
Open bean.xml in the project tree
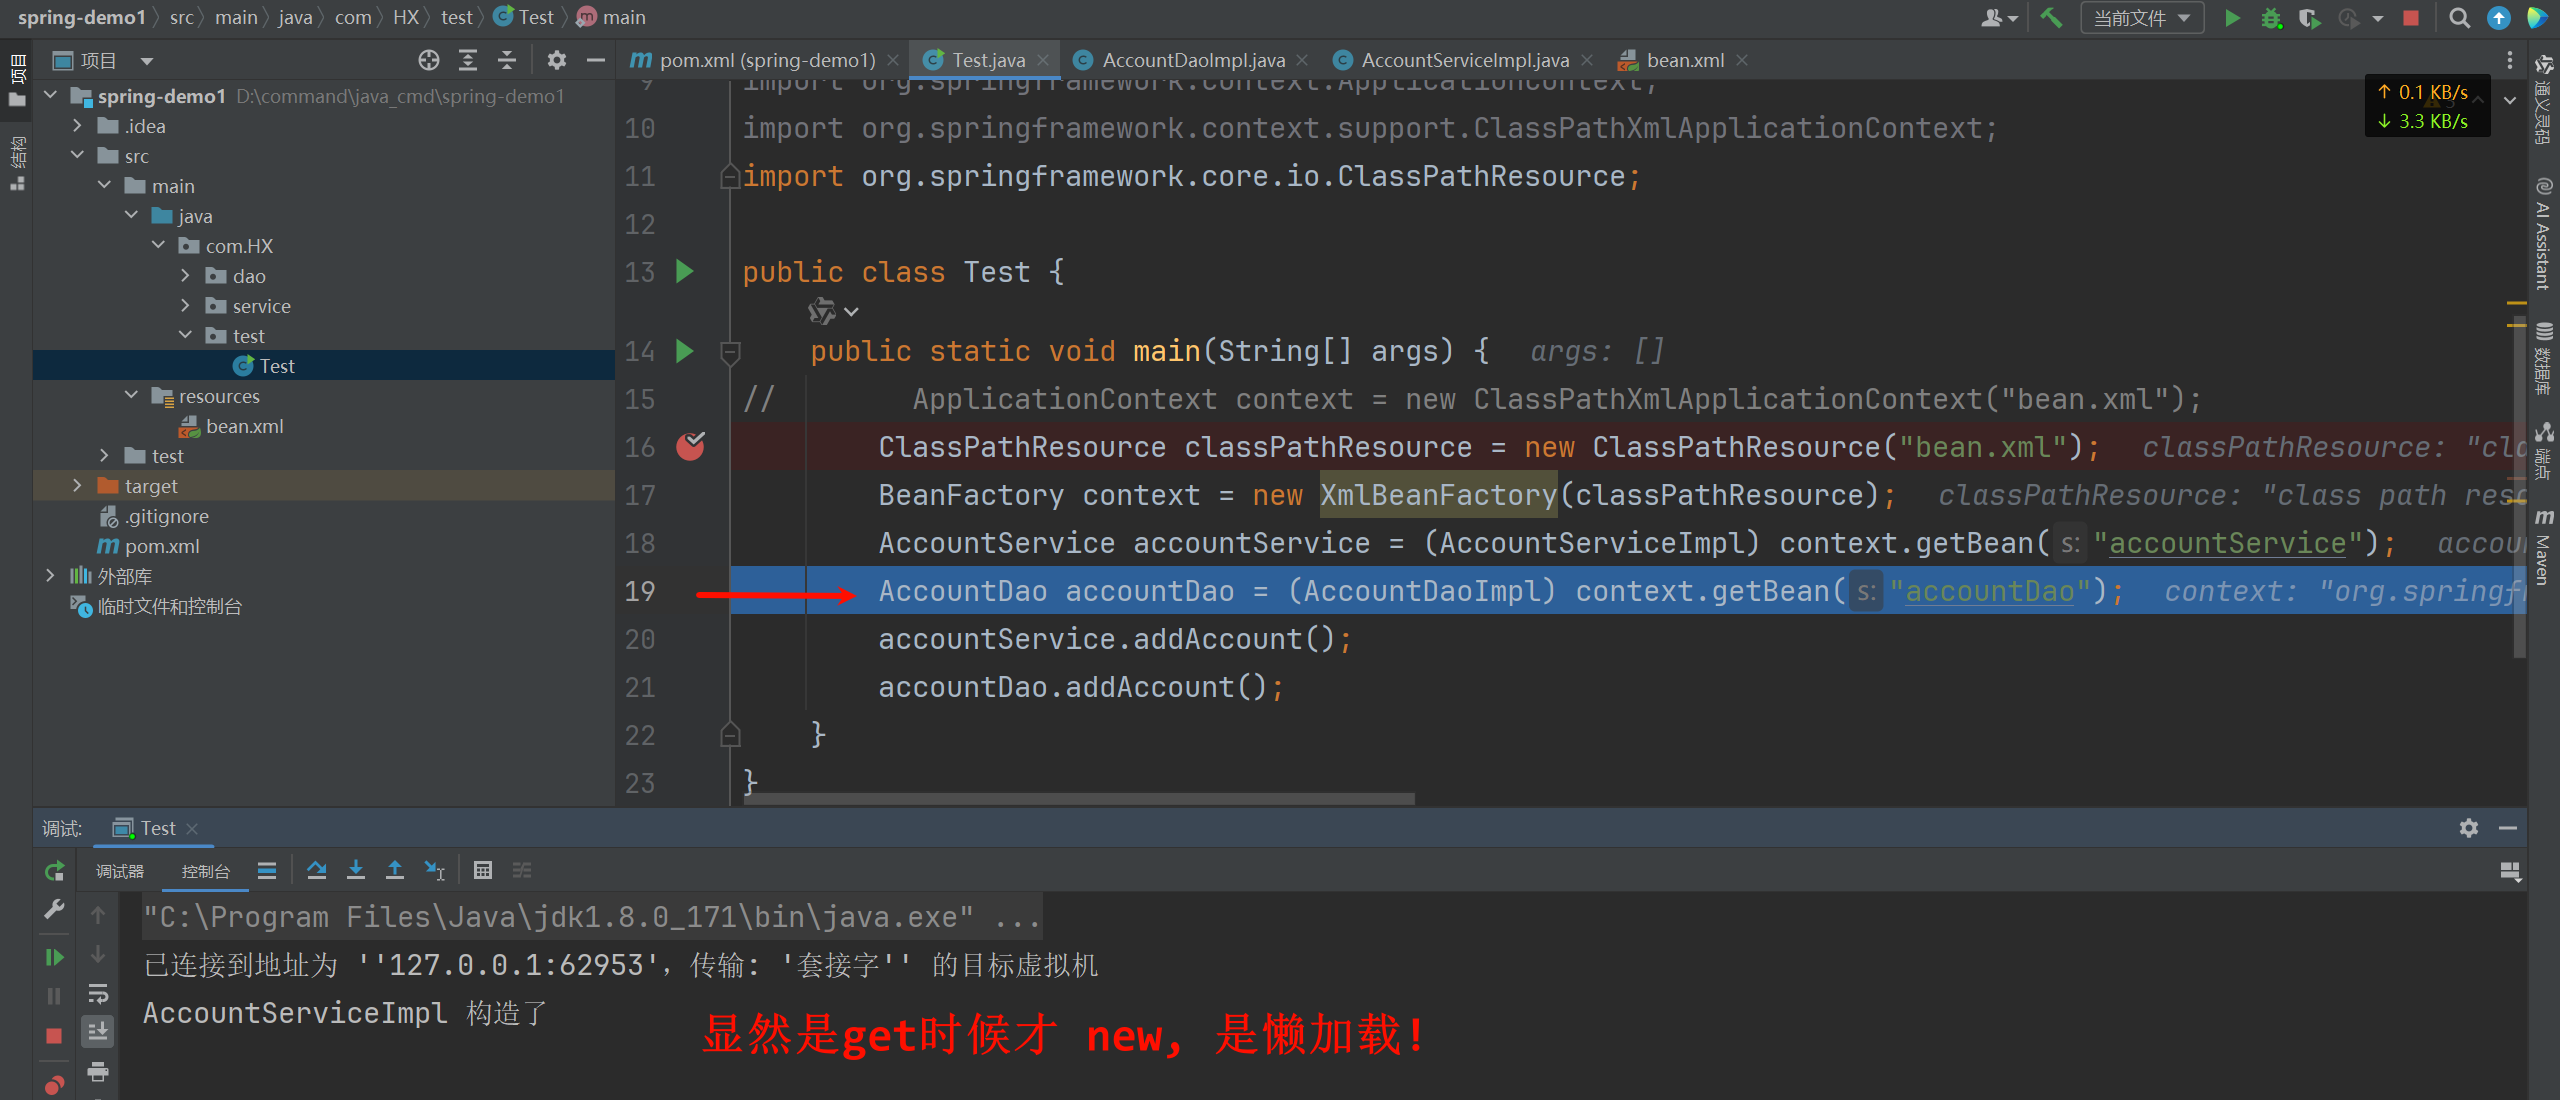[x=244, y=426]
